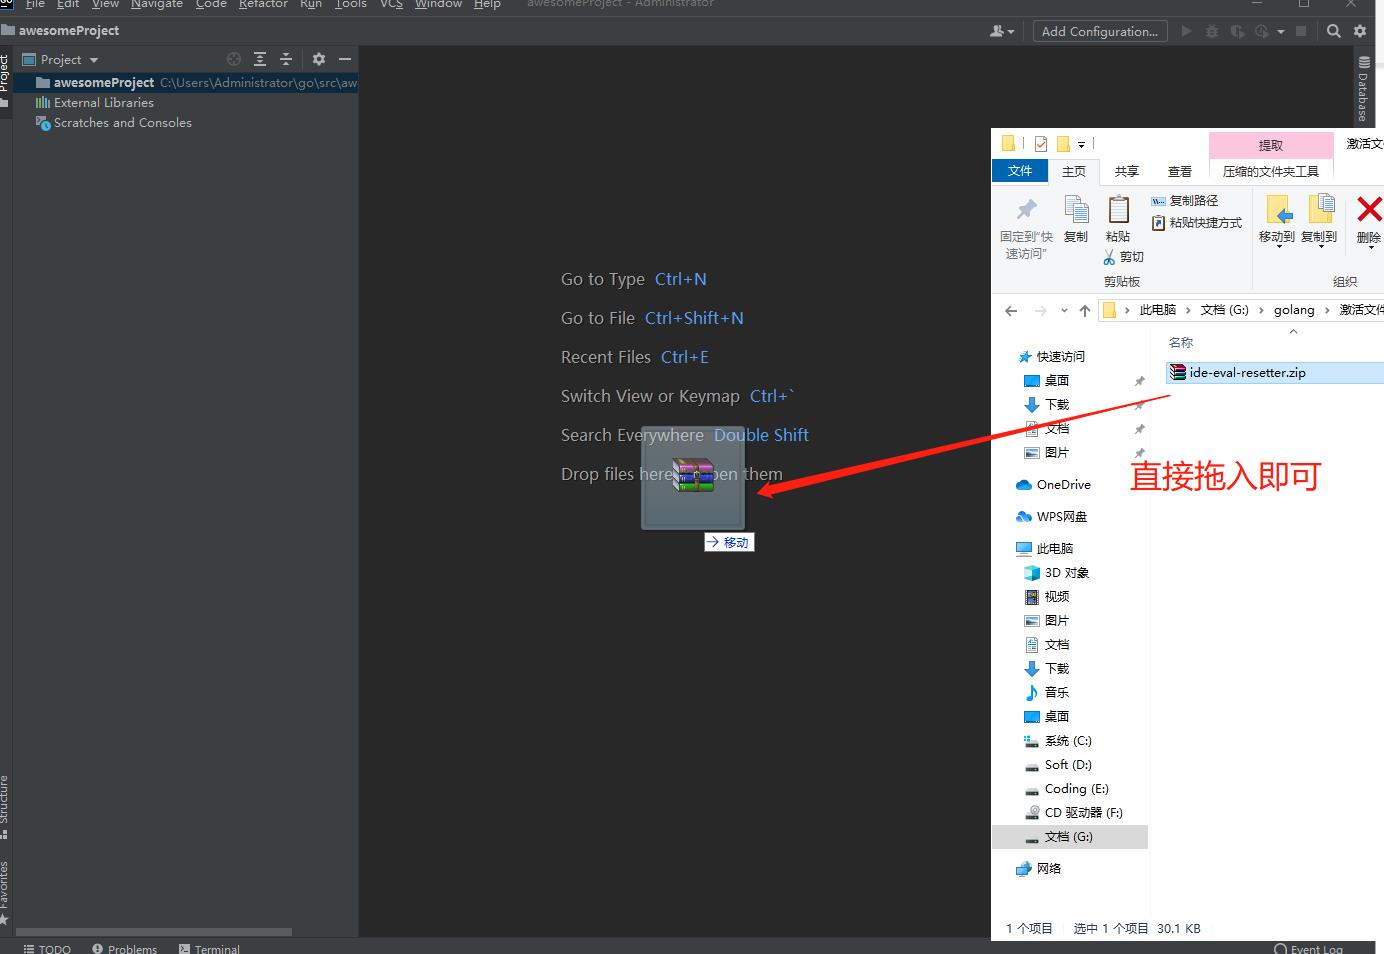Toggle the Database tool window tab
Viewport: 1384px width, 954px height.
click(x=1363, y=90)
